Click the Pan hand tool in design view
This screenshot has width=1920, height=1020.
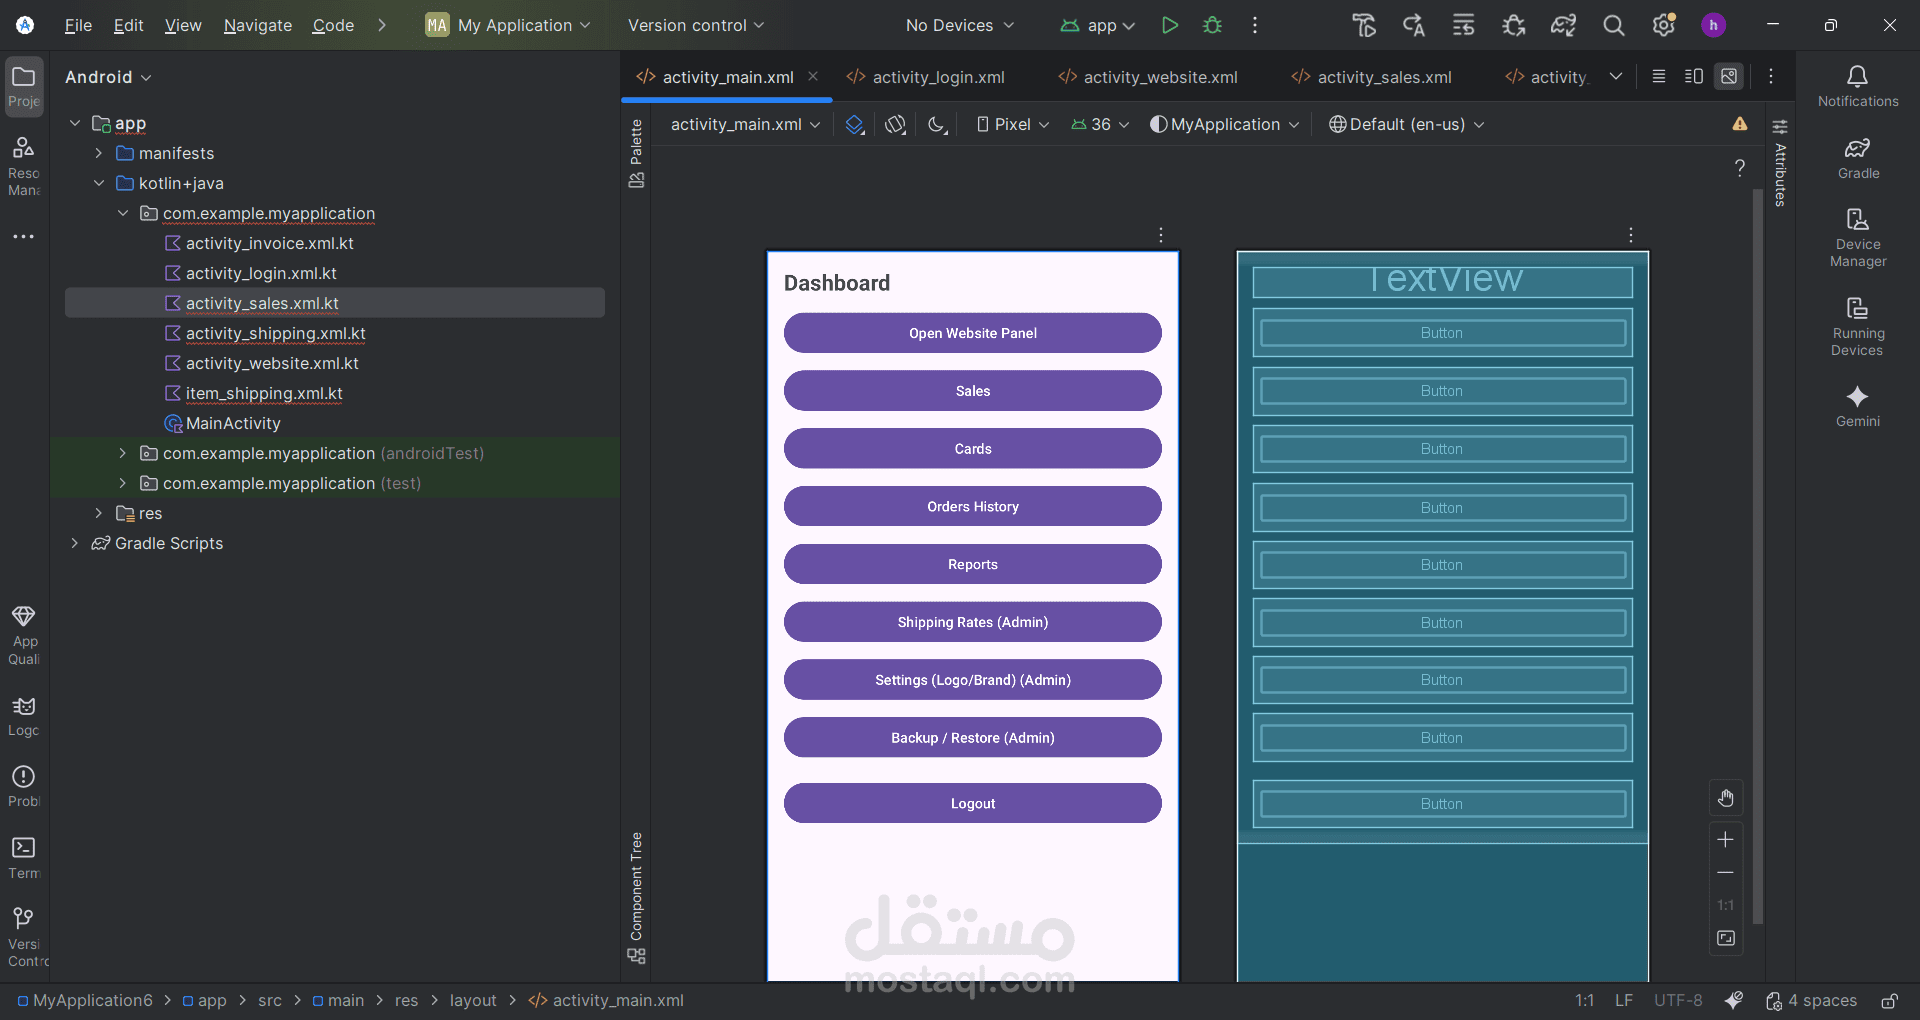[x=1725, y=798]
